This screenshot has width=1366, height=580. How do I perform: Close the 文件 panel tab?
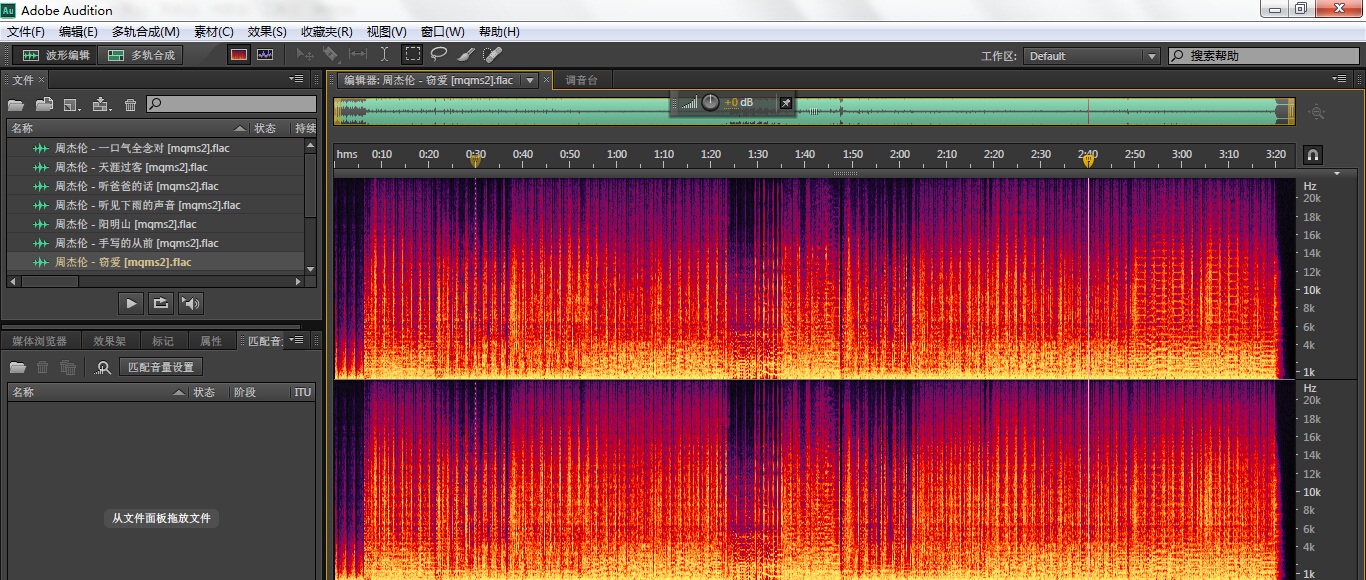click(42, 80)
